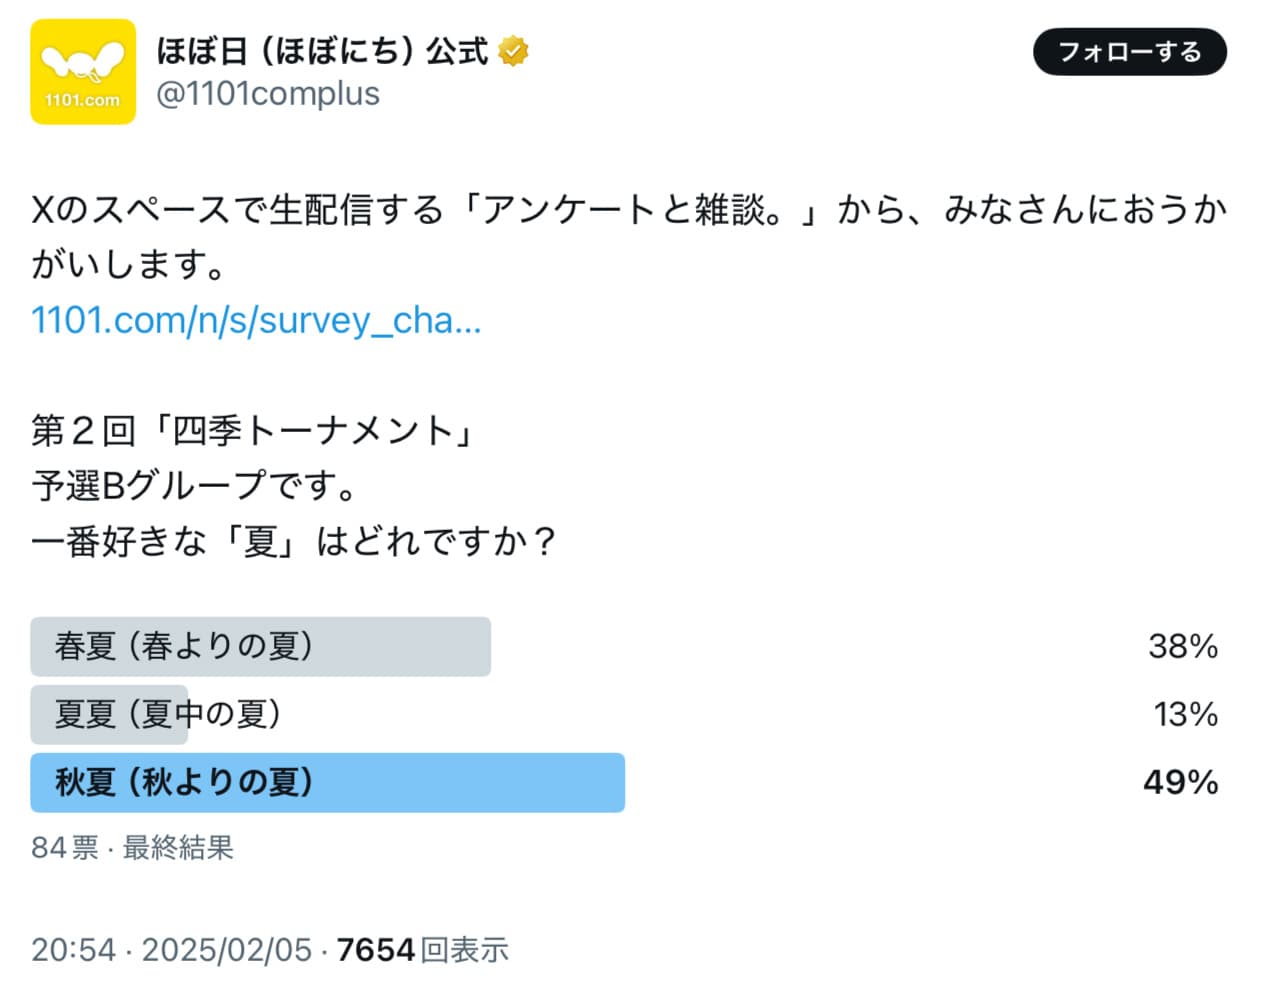
Task: Click the 38% poll result
Action: click(1182, 647)
